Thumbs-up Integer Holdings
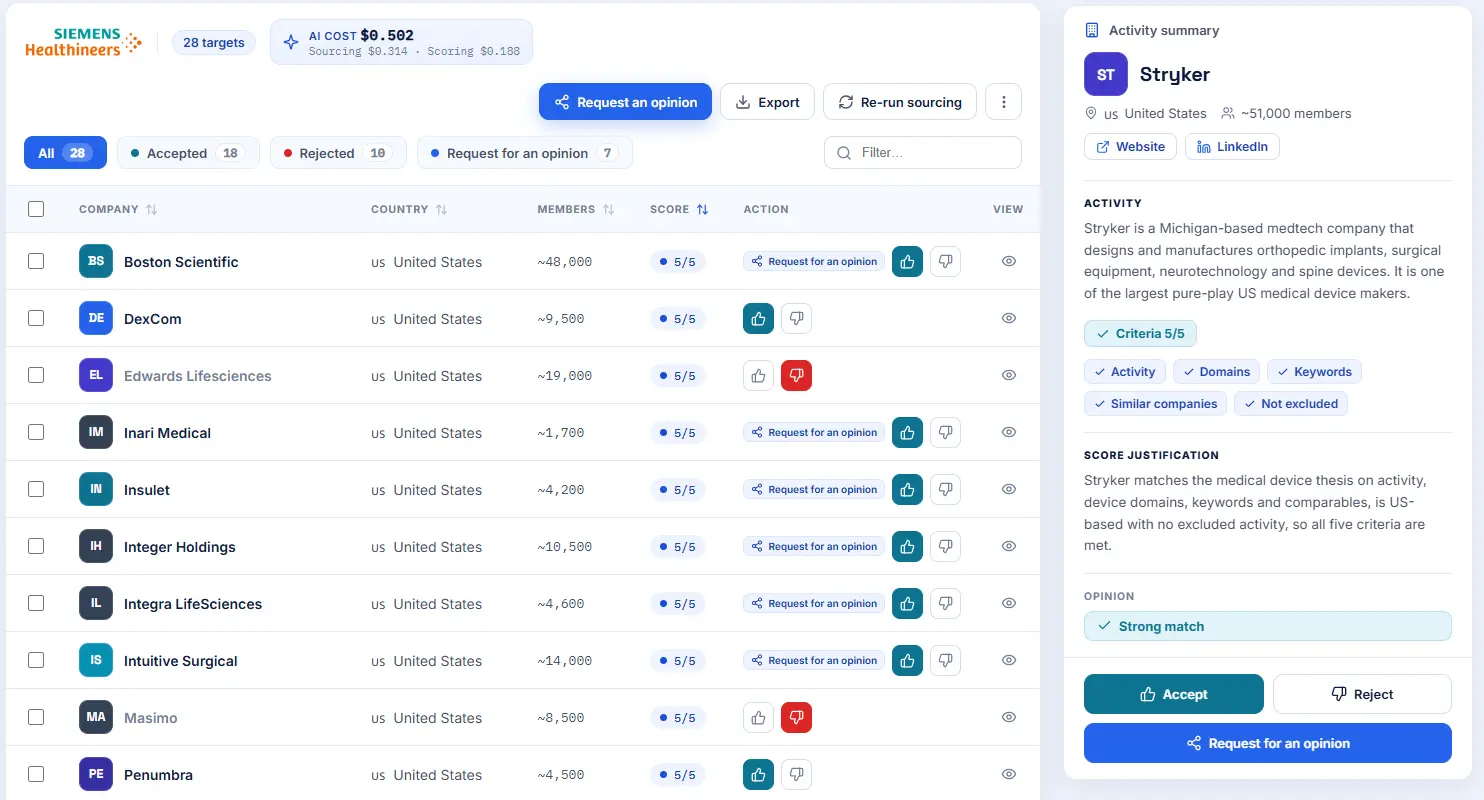Image resolution: width=1484 pixels, height=800 pixels. point(907,547)
